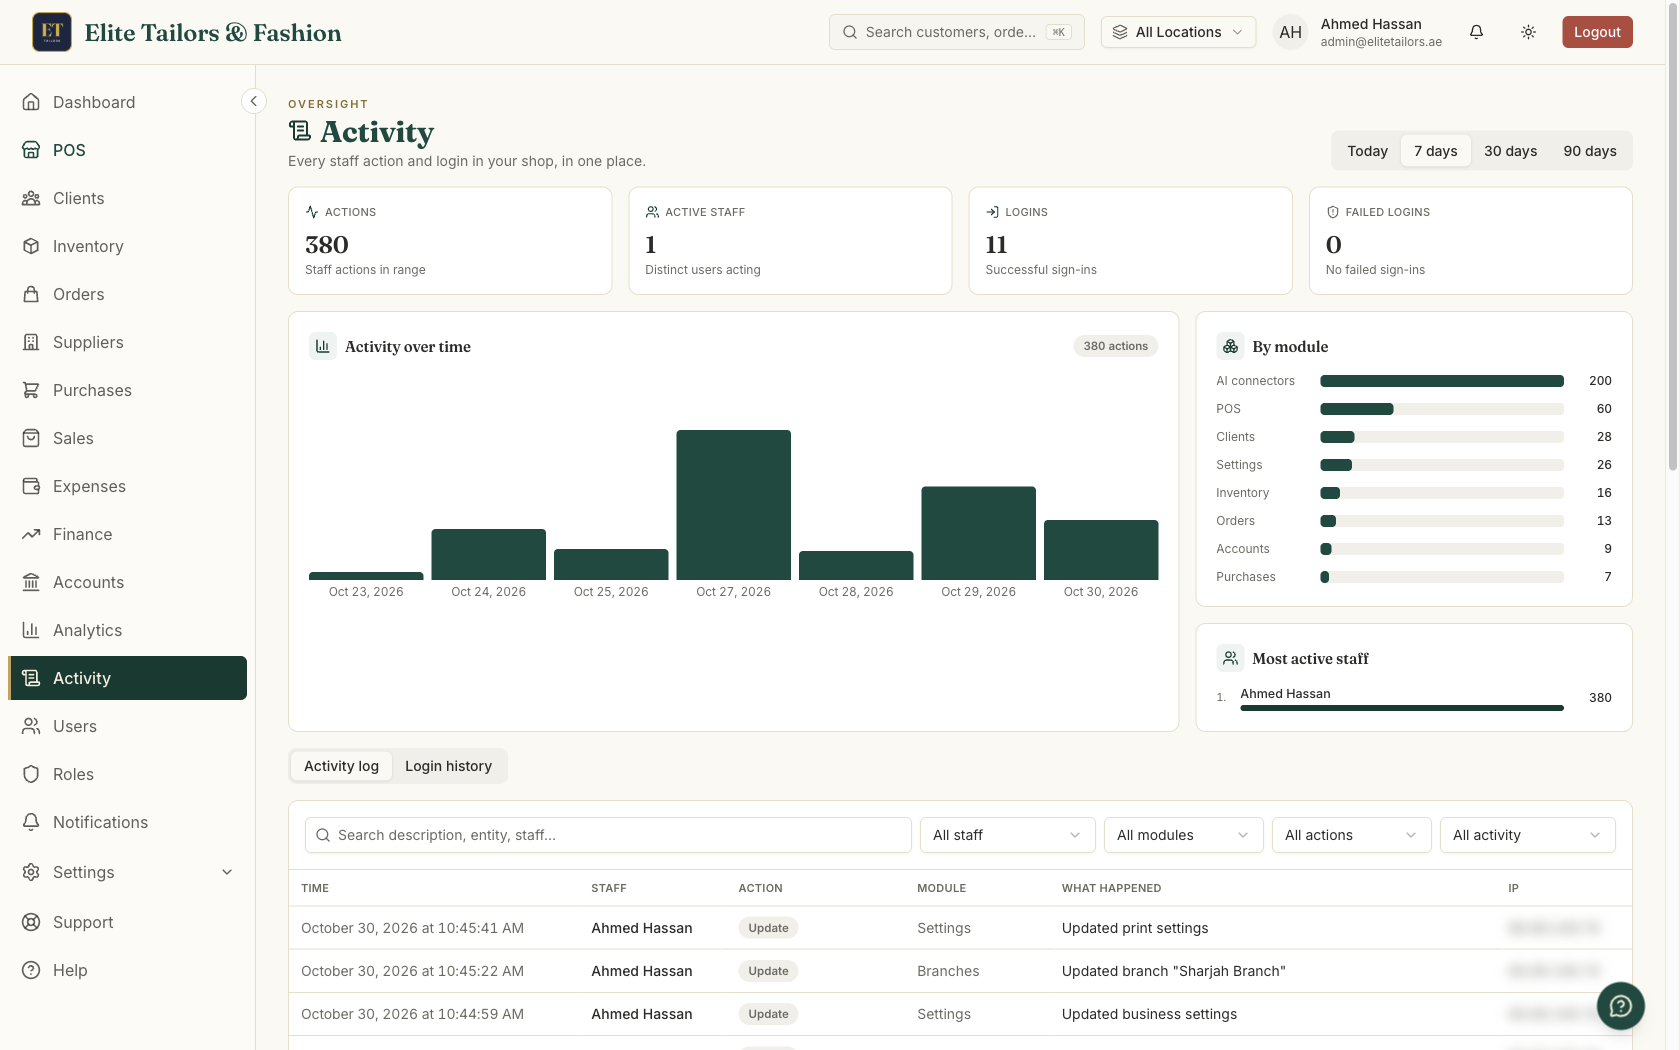This screenshot has width=1680, height=1050.
Task: Switch to the Activity log tab
Action: 341,766
